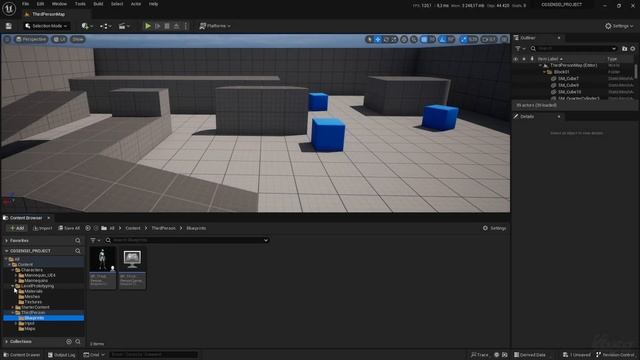Screen dimensions: 640x360
Task: Collapse ThirdPersonMap (Editor) in Outliner
Action: click(x=540, y=65)
